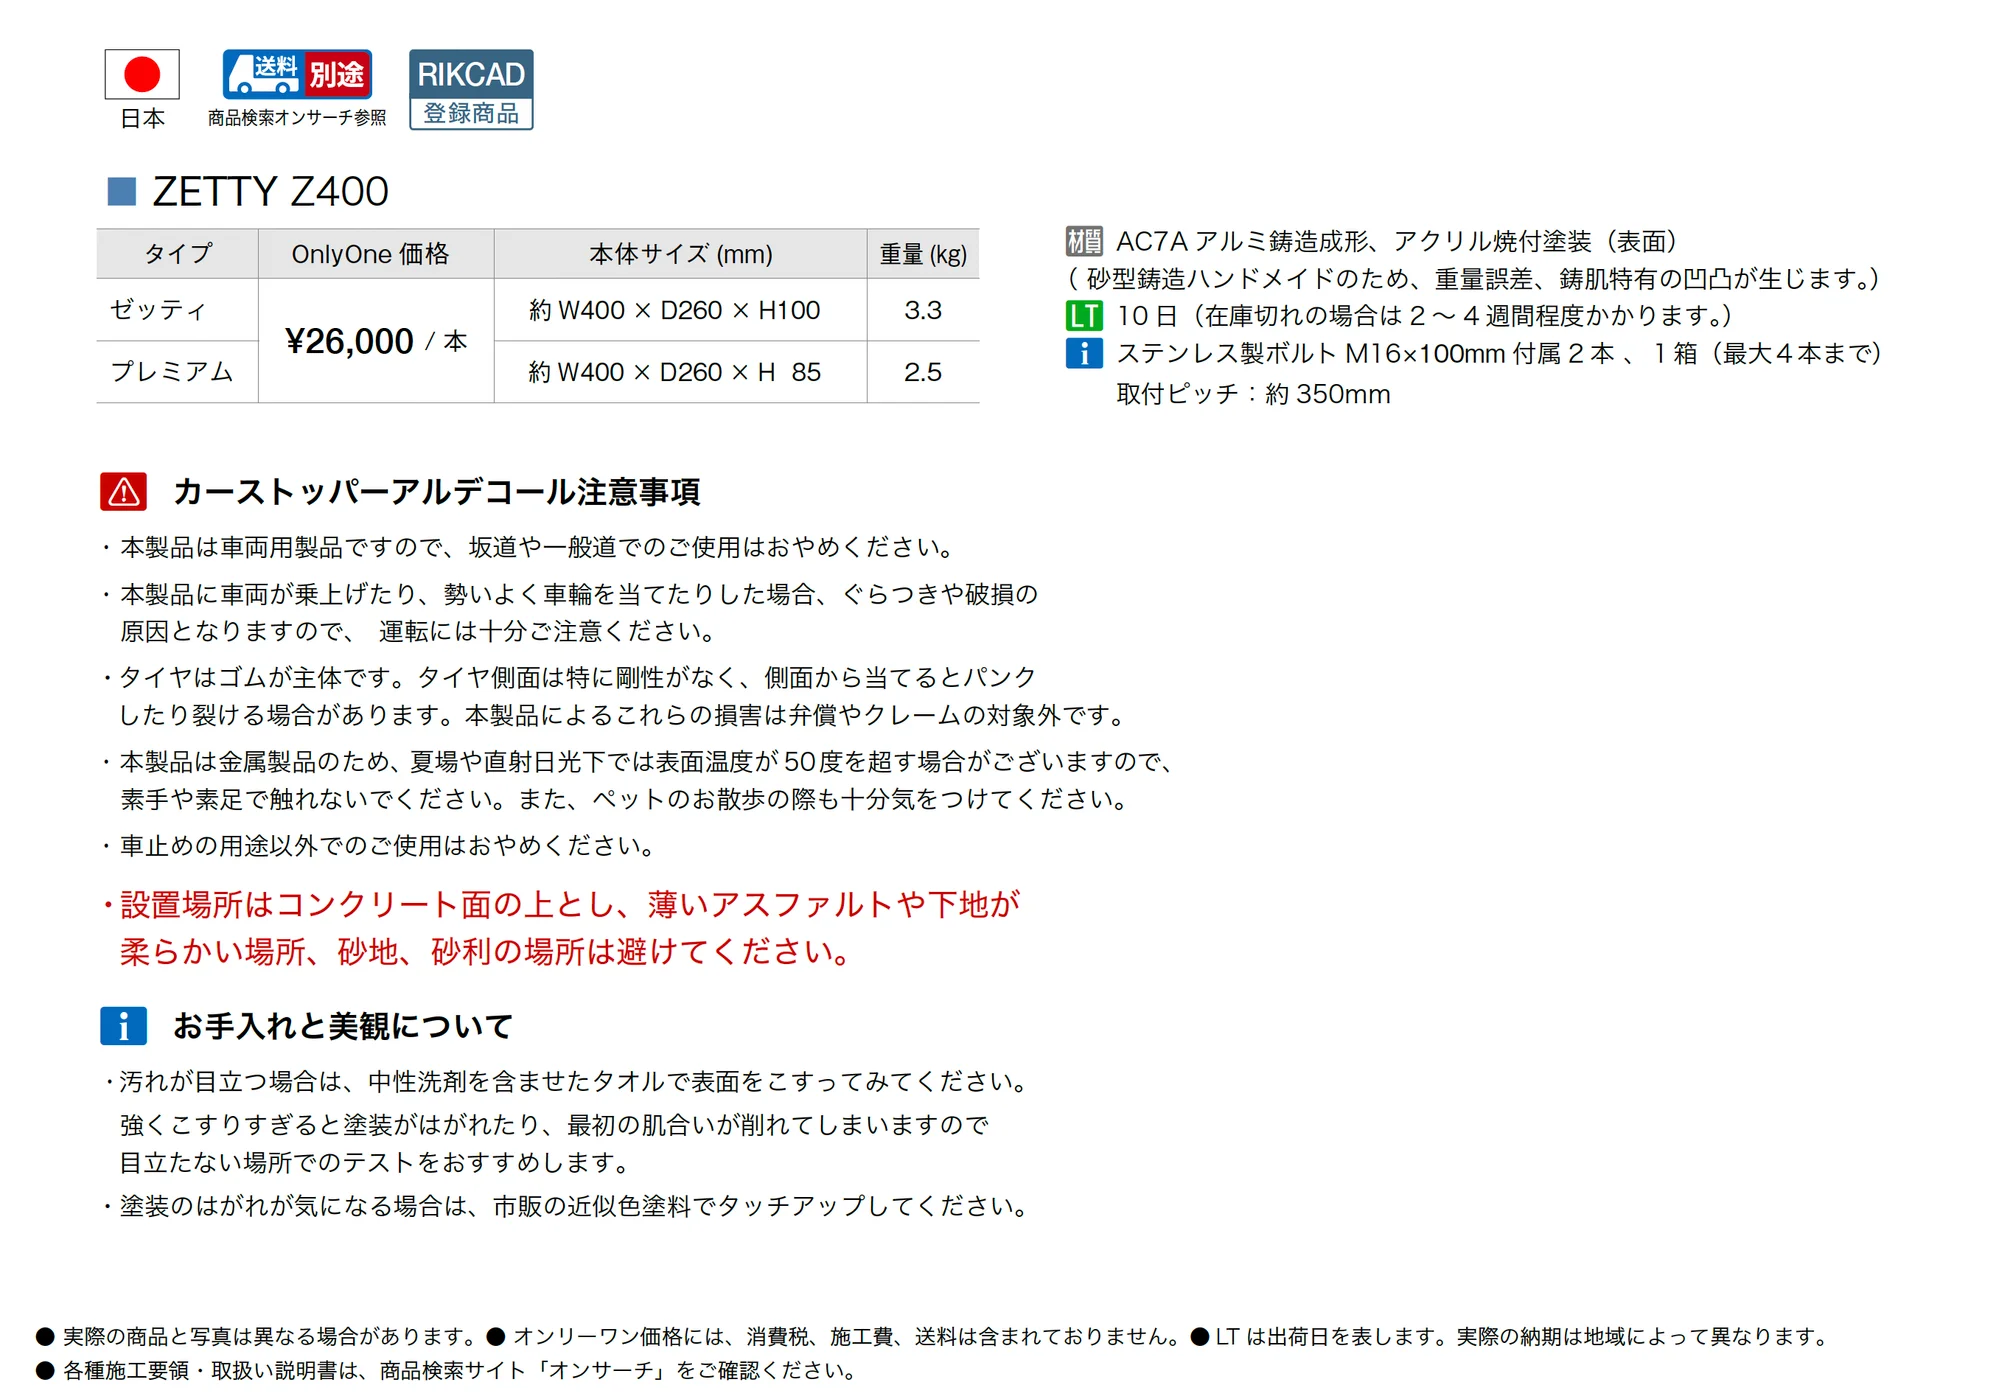1999x1399 pixels.
Task: Click the 送料別途 shipping truck badge
Action: pyautogui.click(x=297, y=74)
